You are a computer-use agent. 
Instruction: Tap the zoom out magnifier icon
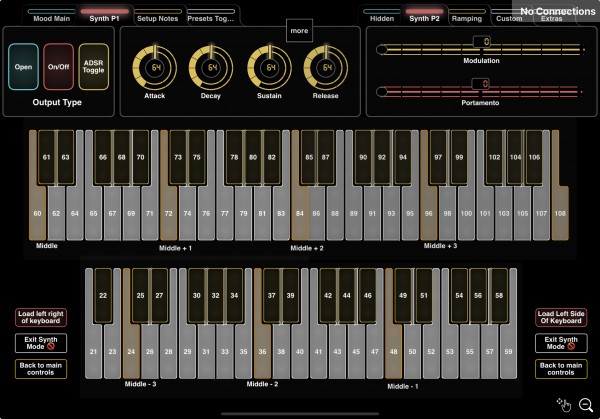tap(586, 405)
